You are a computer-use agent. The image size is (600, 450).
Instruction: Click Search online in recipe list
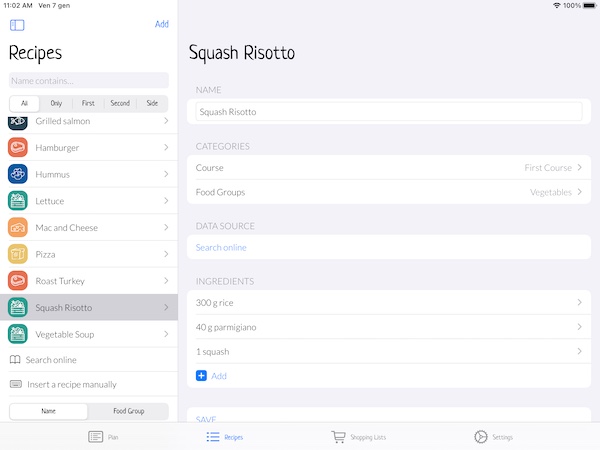click(x=51, y=360)
